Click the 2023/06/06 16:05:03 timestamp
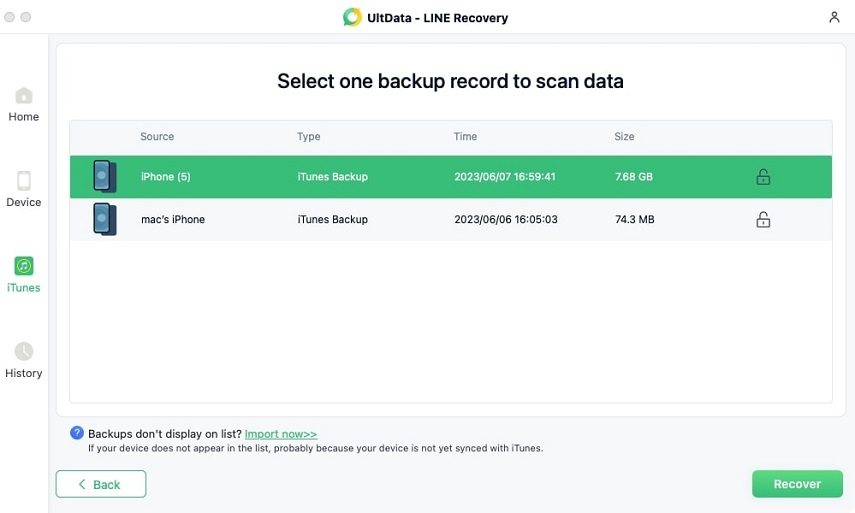This screenshot has width=855, height=513. (x=506, y=219)
